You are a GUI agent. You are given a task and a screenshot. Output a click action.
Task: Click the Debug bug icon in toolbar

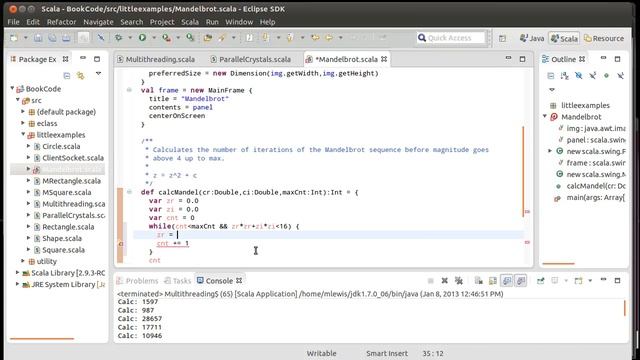[118, 38]
